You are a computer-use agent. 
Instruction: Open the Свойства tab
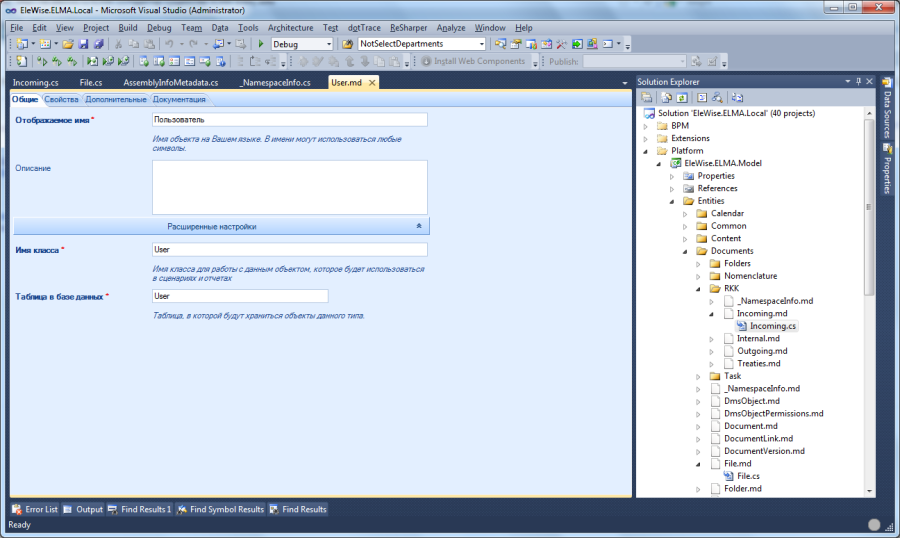(x=61, y=99)
